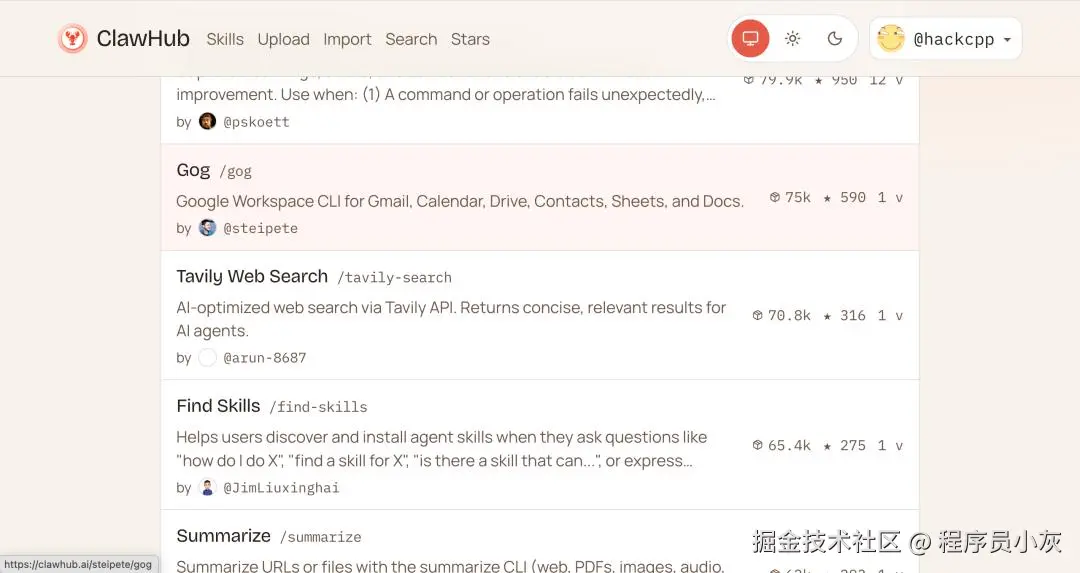Click the /tavily-search slug text
The width and height of the screenshot is (1080, 573).
click(394, 278)
